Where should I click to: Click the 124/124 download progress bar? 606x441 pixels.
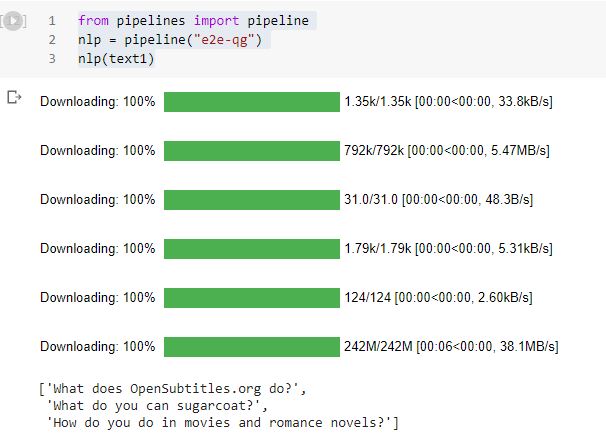point(251,297)
